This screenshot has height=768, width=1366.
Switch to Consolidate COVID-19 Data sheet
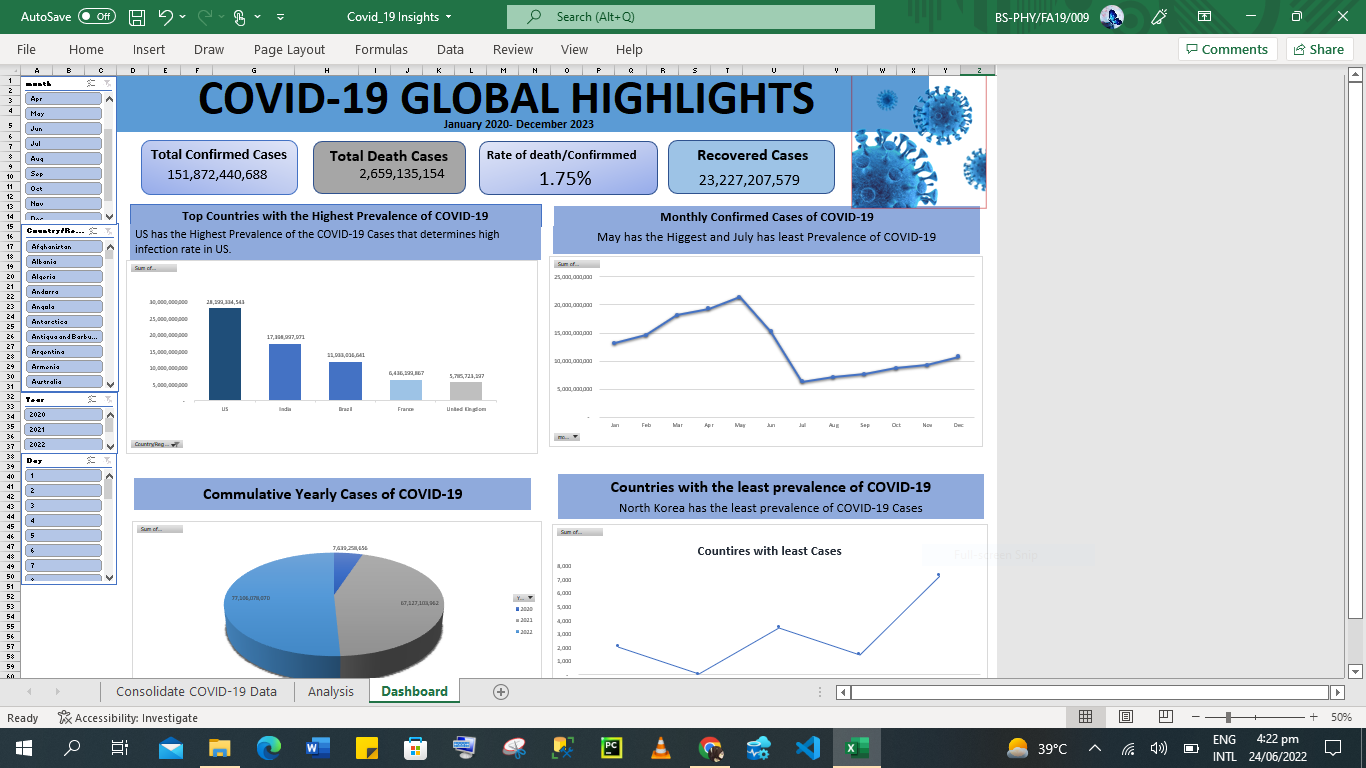[196, 691]
